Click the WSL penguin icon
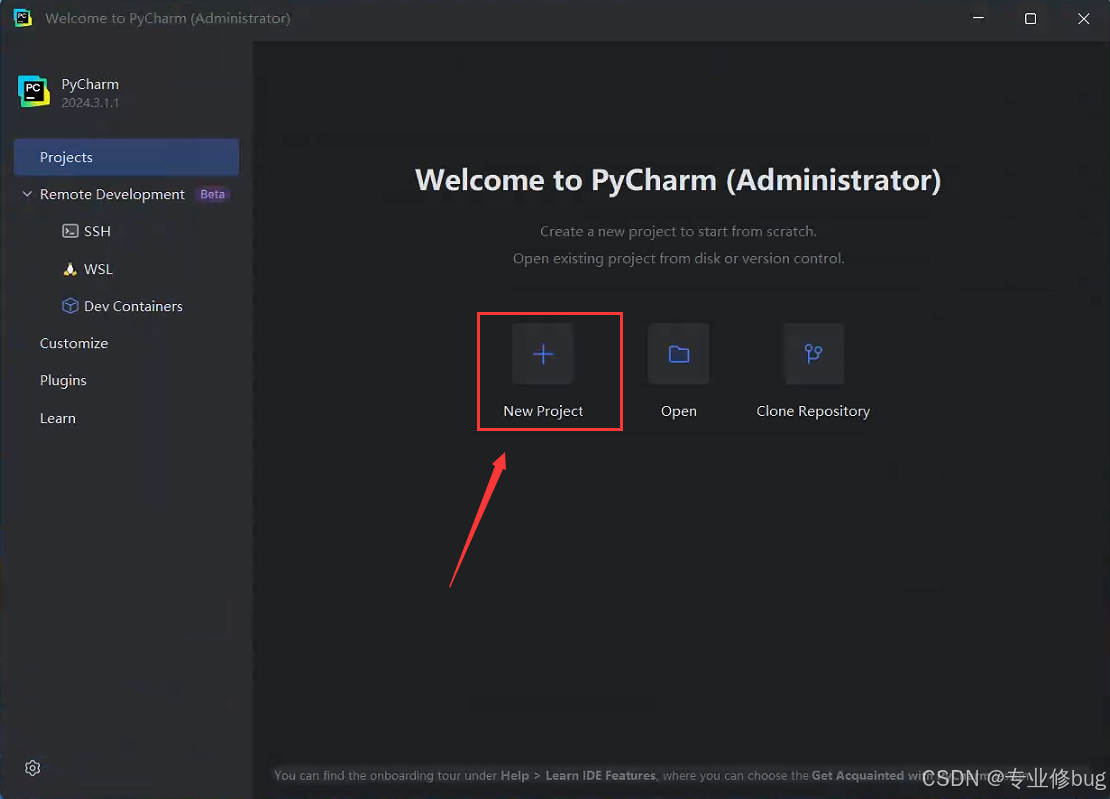Viewport: 1110px width, 799px height. (70, 269)
